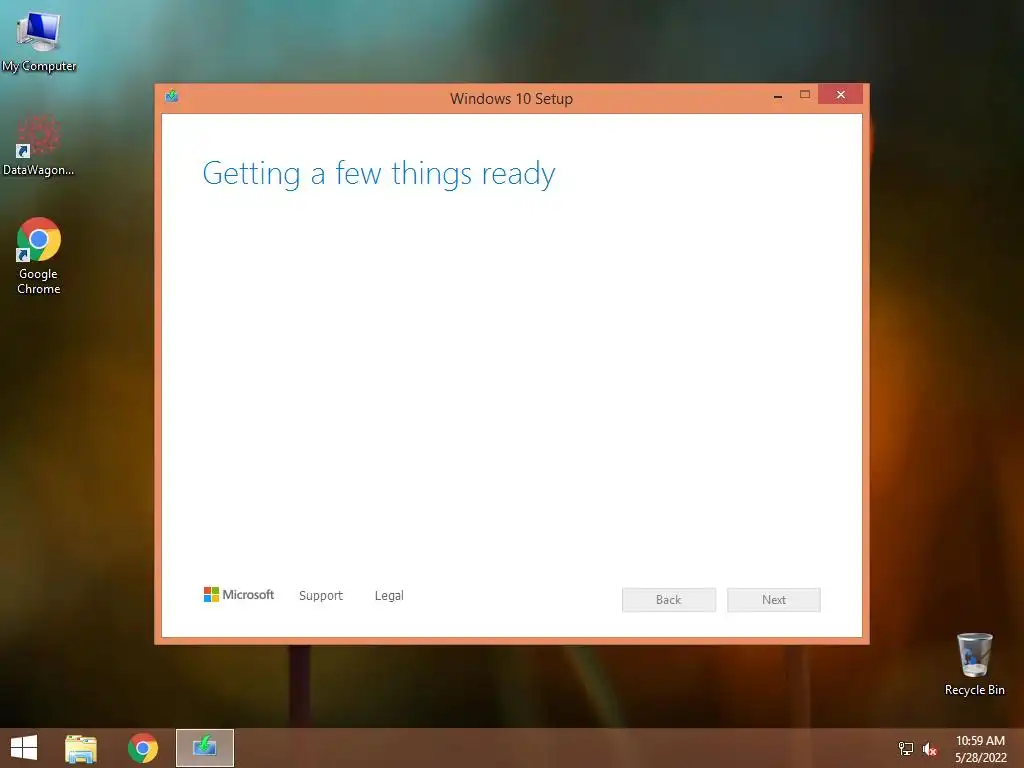1024x768 pixels.
Task: Minimize the Windows 10 Setup window
Action: tap(778, 95)
